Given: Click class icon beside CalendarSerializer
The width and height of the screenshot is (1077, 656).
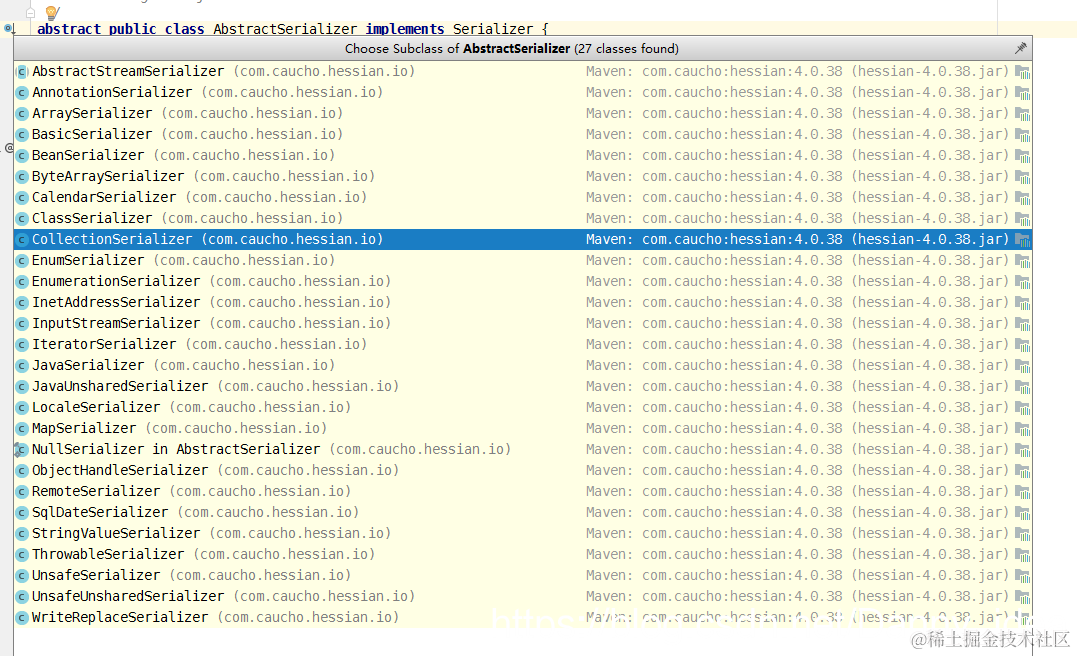Looking at the screenshot, I should (22, 198).
